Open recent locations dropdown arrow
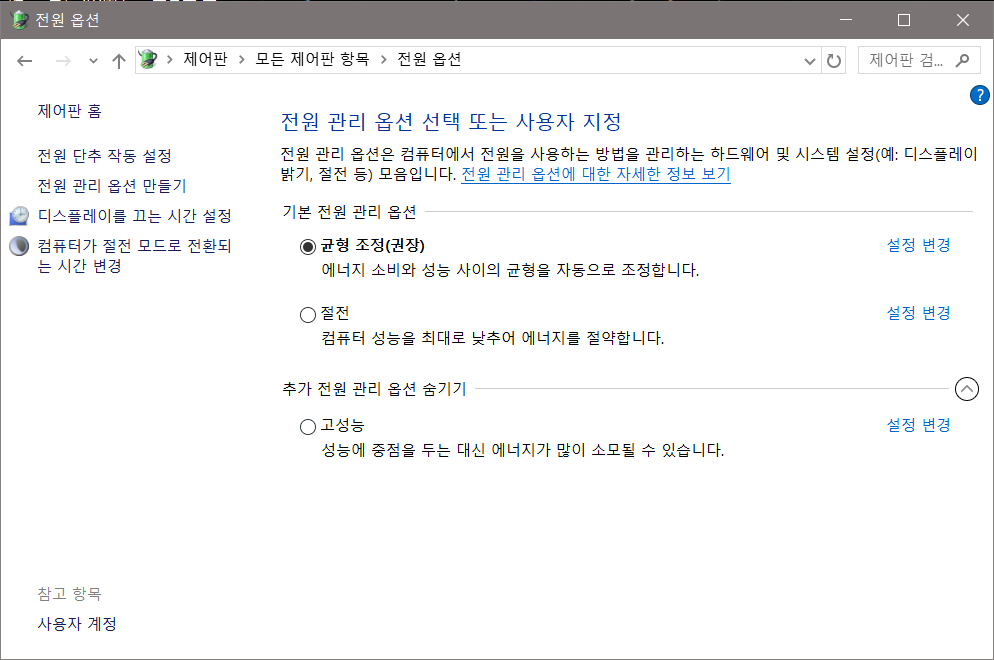This screenshot has width=994, height=660. 93,60
